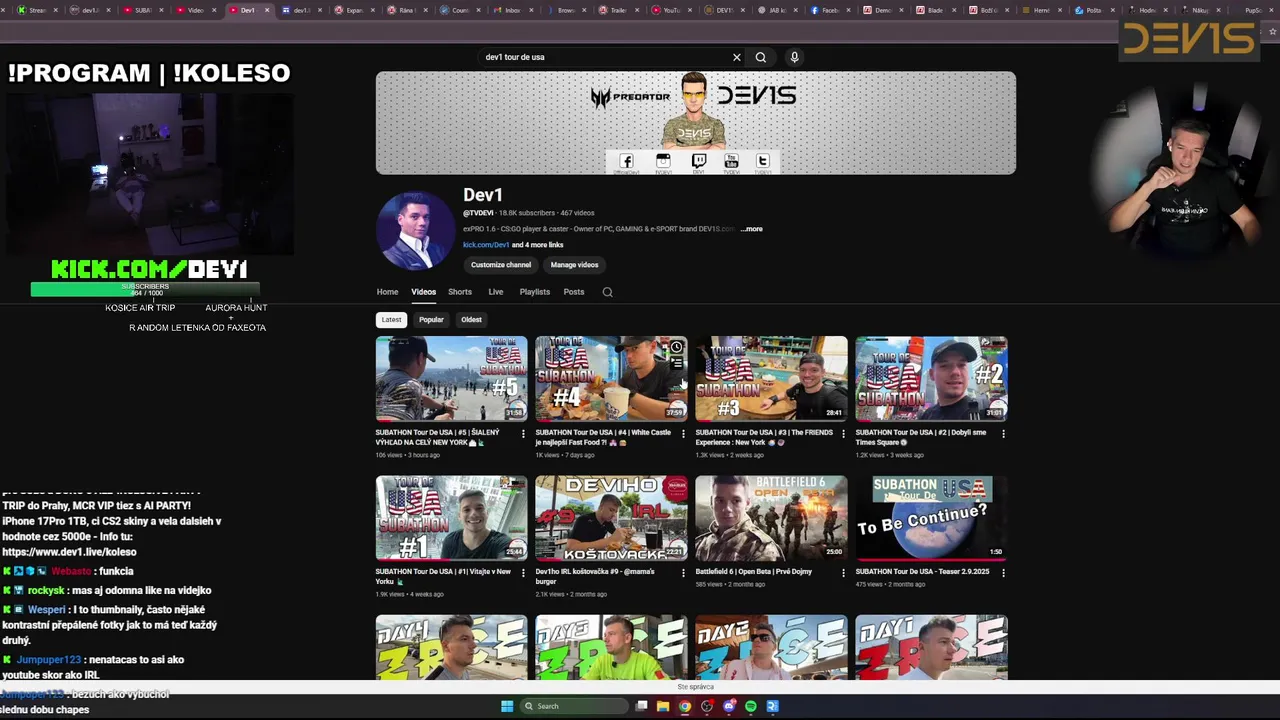Expand the 'and 4 more links' list
Viewport: 1280px width, 720px height.
pos(538,245)
